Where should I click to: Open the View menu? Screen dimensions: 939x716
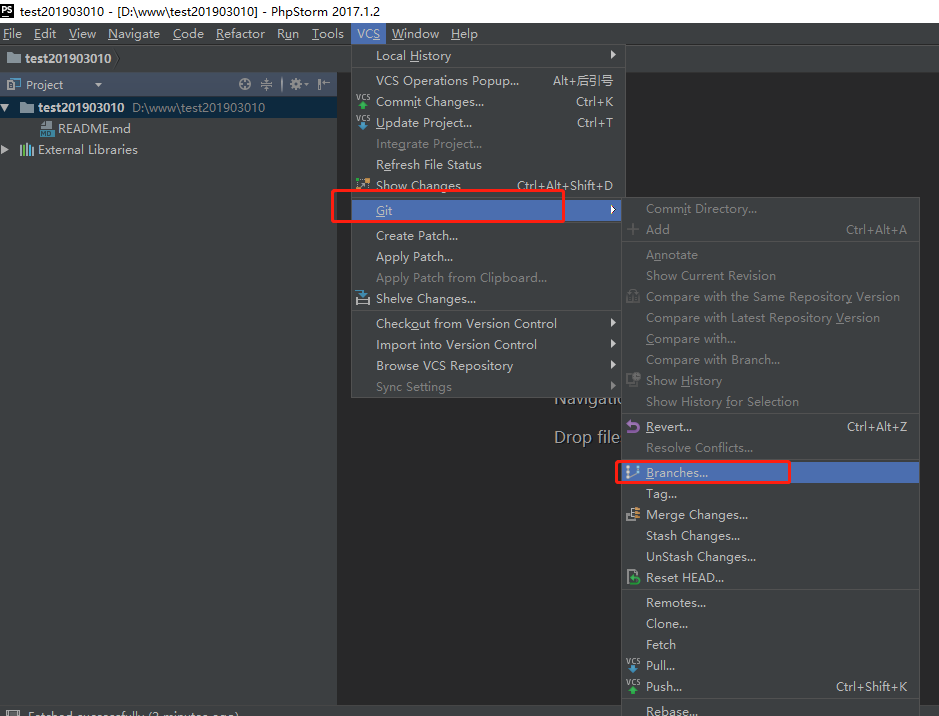(82, 34)
